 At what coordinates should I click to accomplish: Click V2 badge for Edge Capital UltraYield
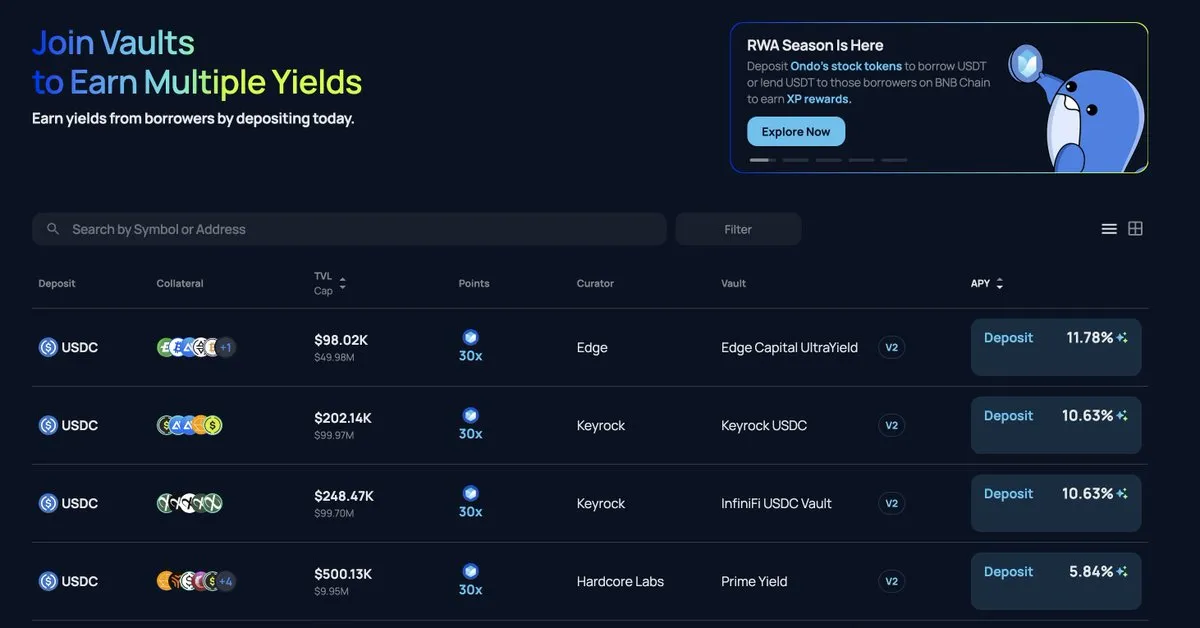(x=891, y=347)
